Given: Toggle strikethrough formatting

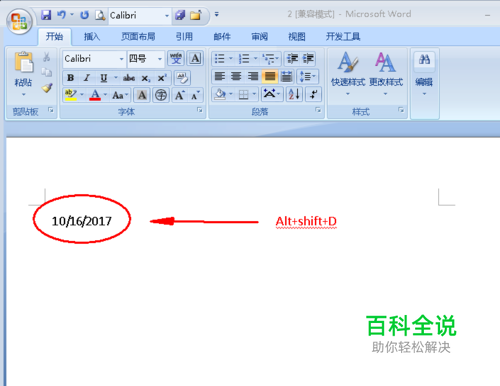Looking at the screenshot, I should click(129, 78).
